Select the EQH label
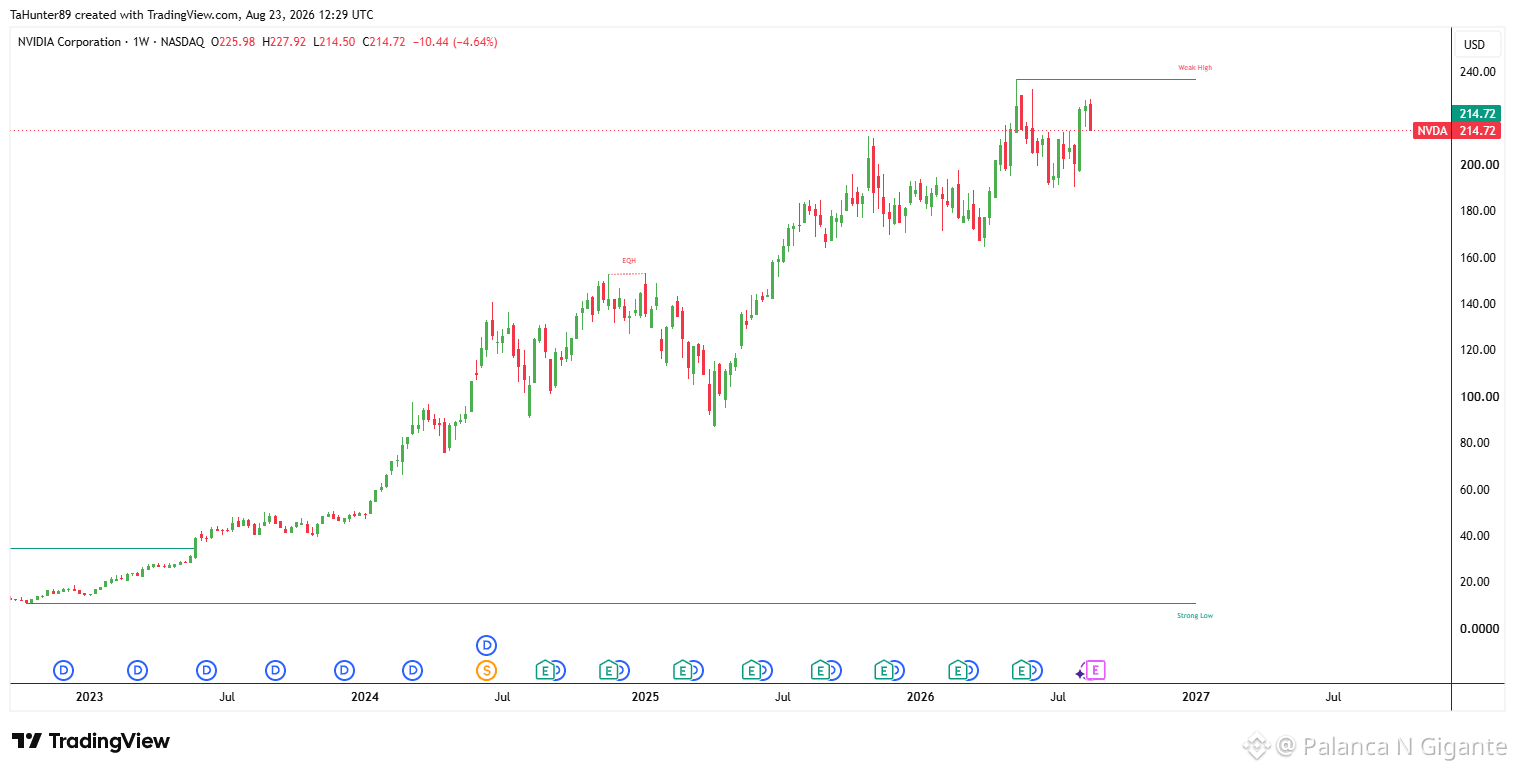1515x771 pixels. coord(629,260)
